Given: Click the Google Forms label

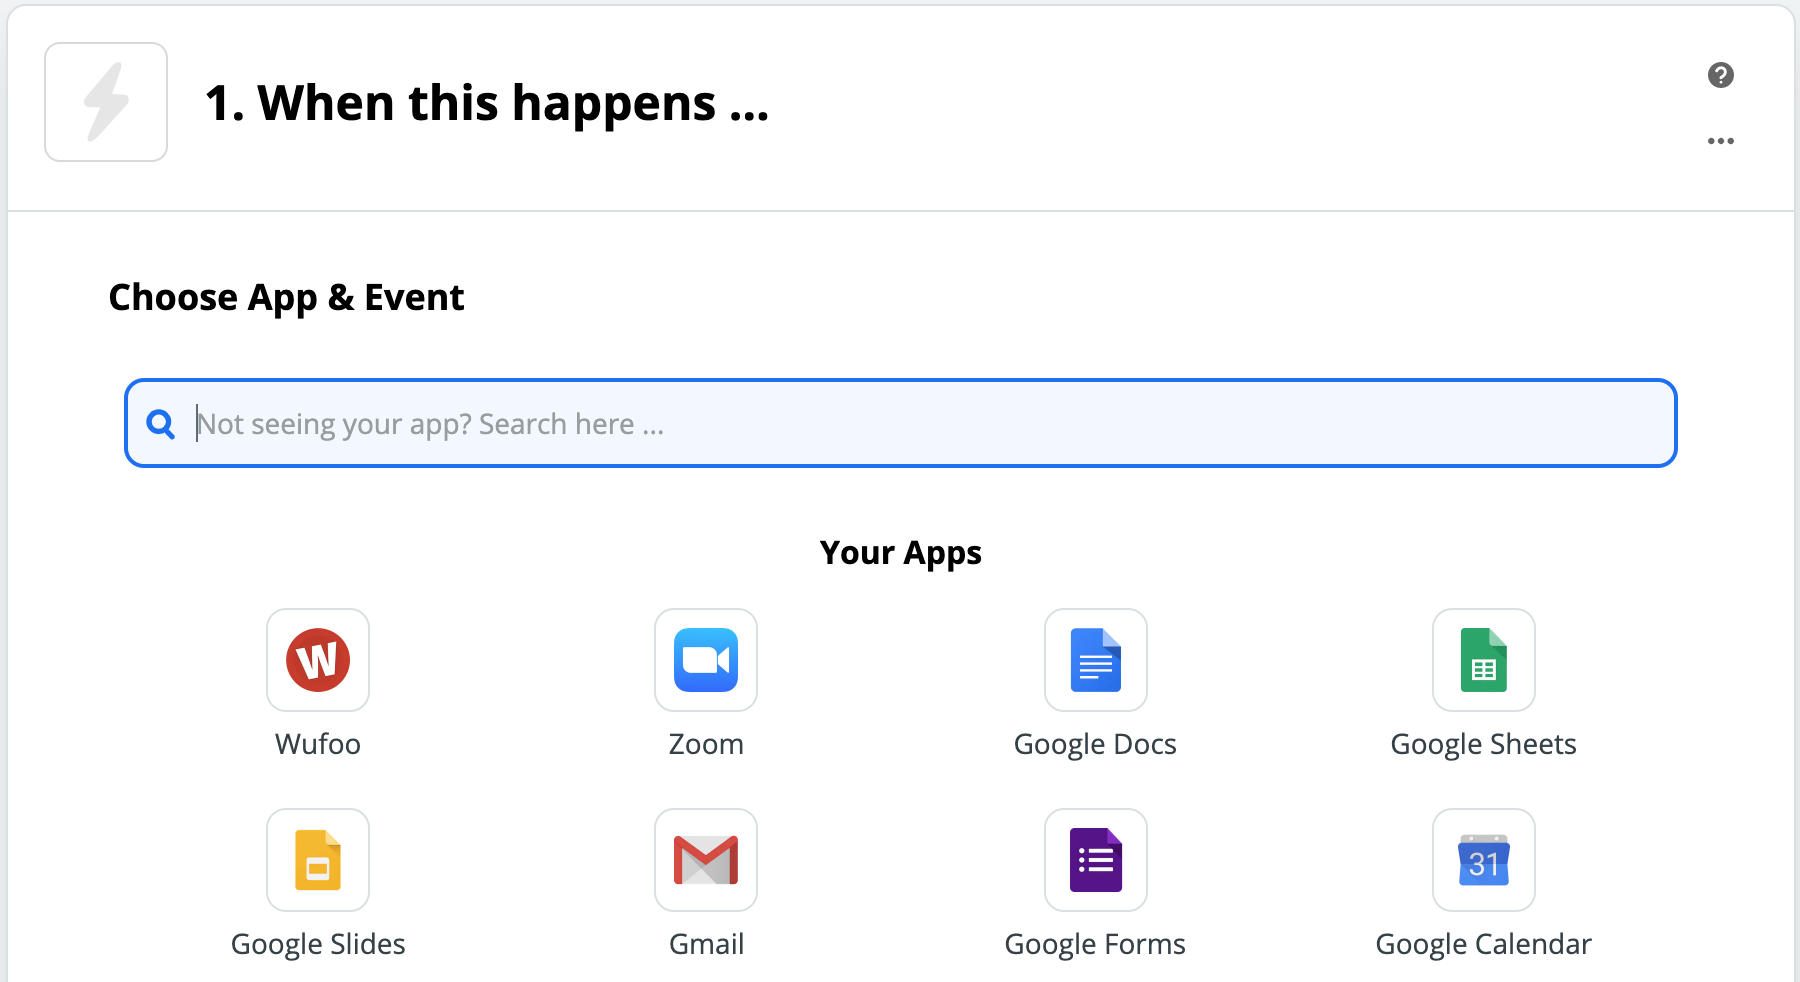Looking at the screenshot, I should tap(1095, 943).
